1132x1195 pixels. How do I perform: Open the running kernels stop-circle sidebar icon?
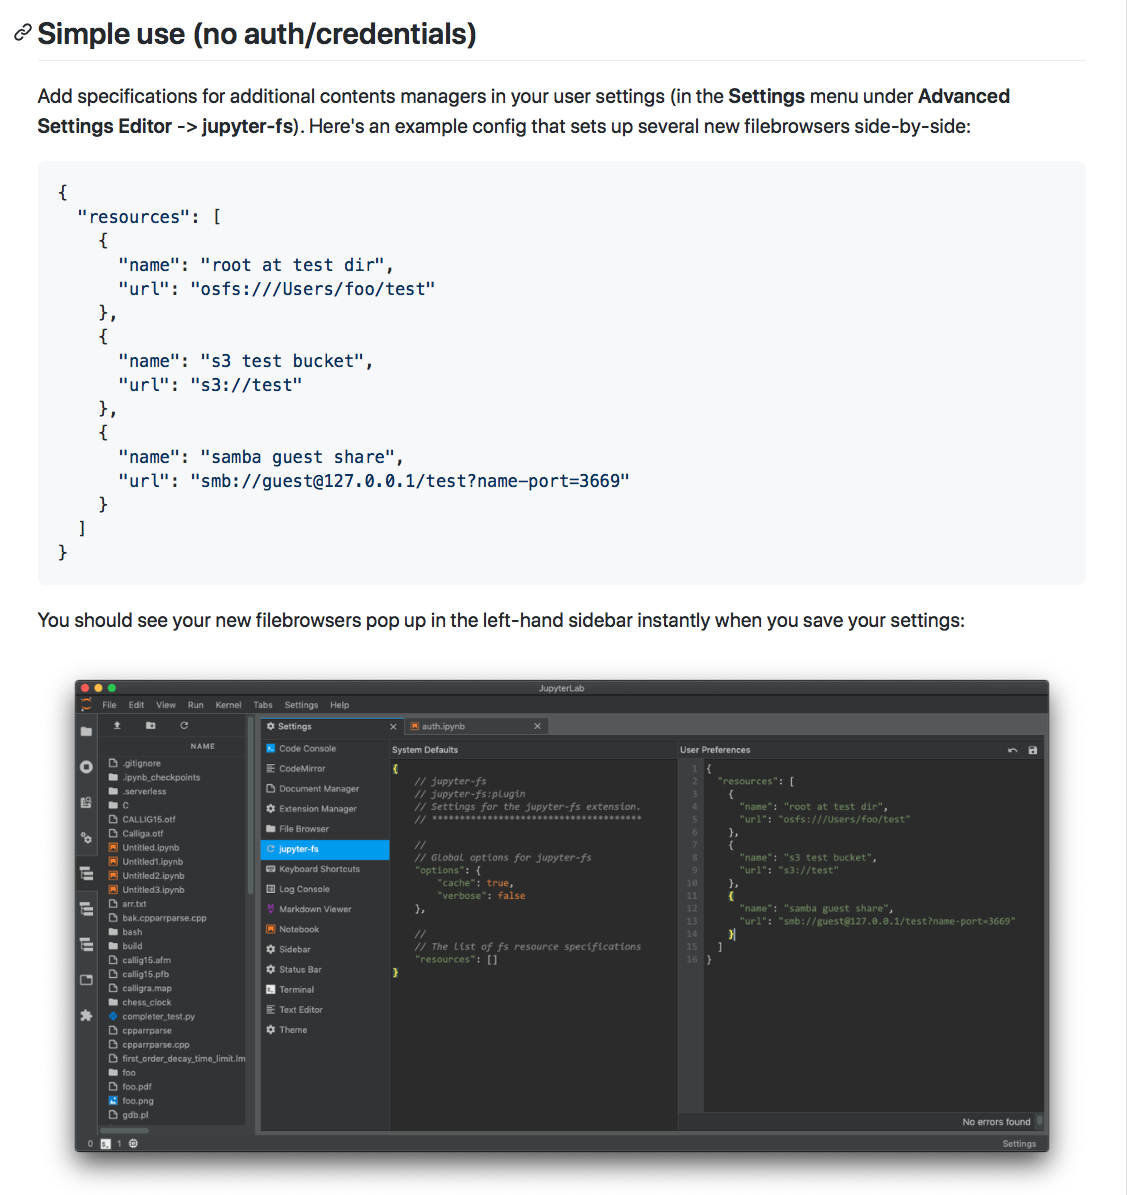pyautogui.click(x=86, y=767)
